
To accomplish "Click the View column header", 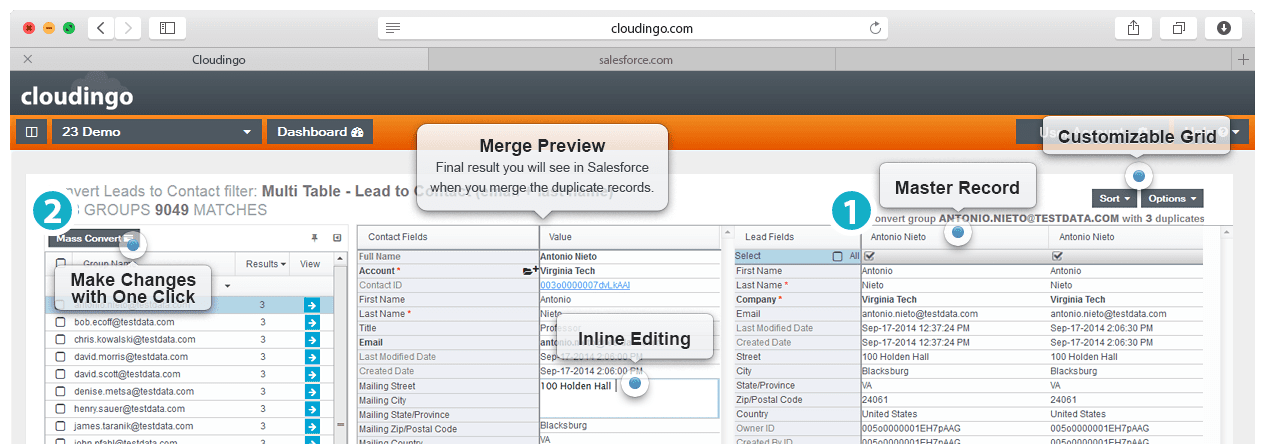I will [311, 264].
